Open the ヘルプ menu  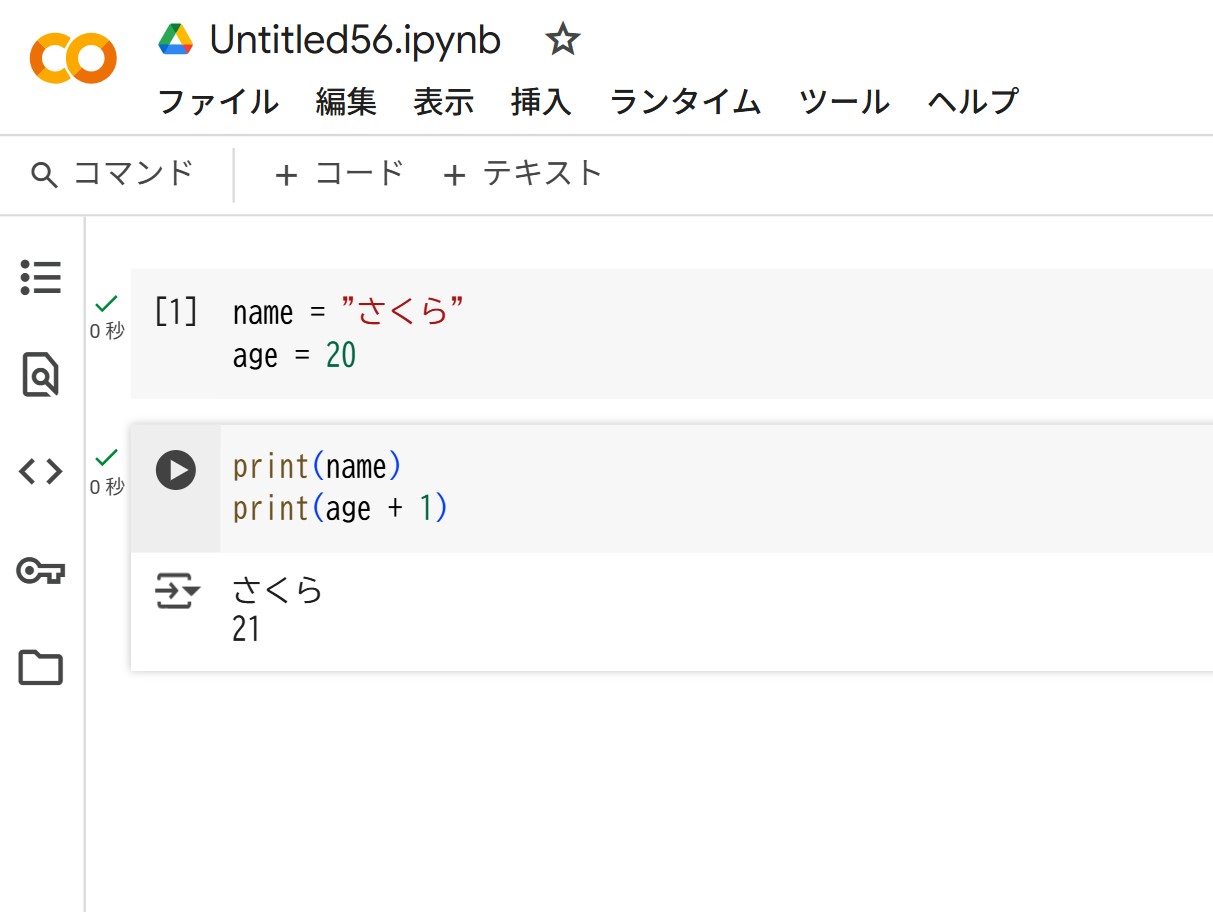coord(973,102)
